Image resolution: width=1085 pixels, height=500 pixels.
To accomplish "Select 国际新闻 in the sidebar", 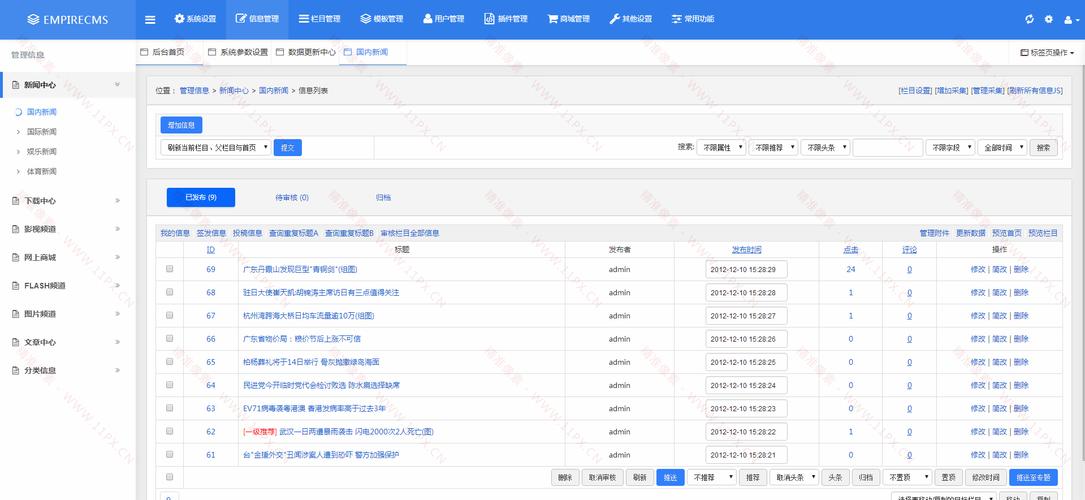I will (x=42, y=131).
